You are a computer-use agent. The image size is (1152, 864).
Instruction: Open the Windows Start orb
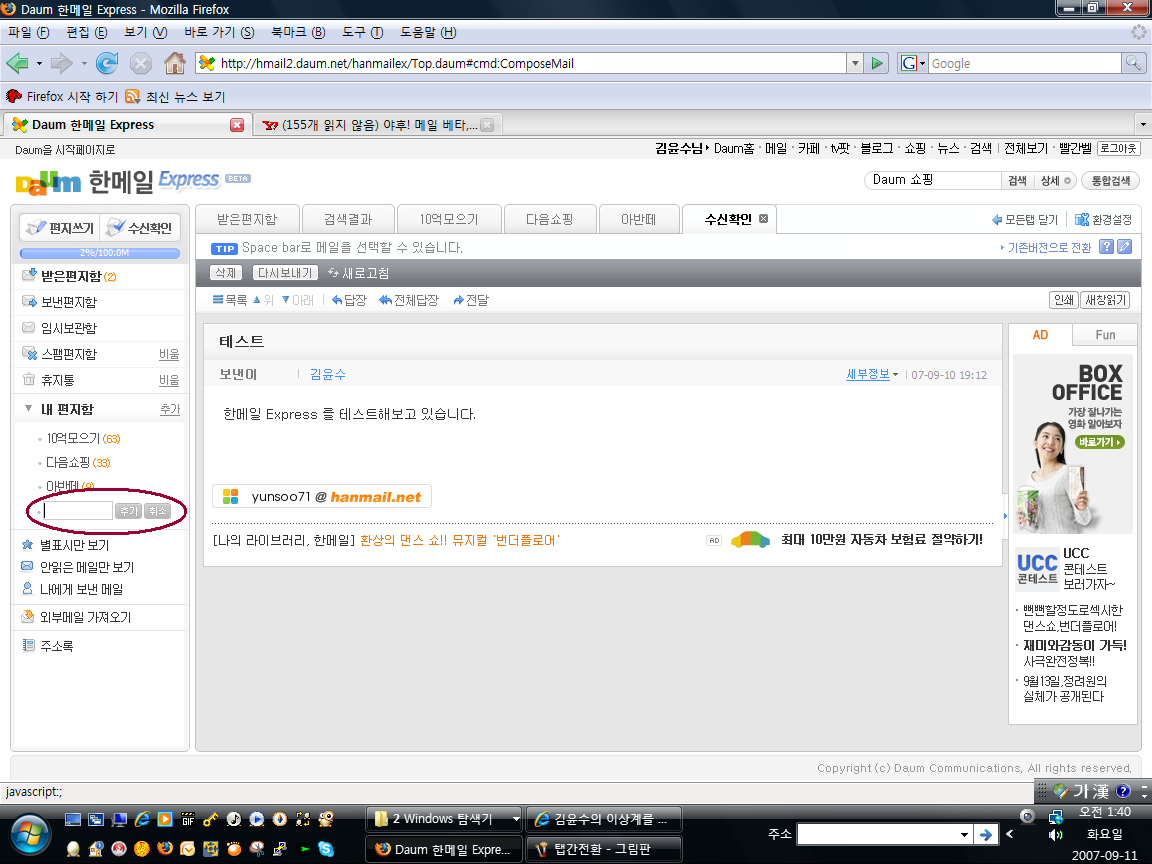30,835
